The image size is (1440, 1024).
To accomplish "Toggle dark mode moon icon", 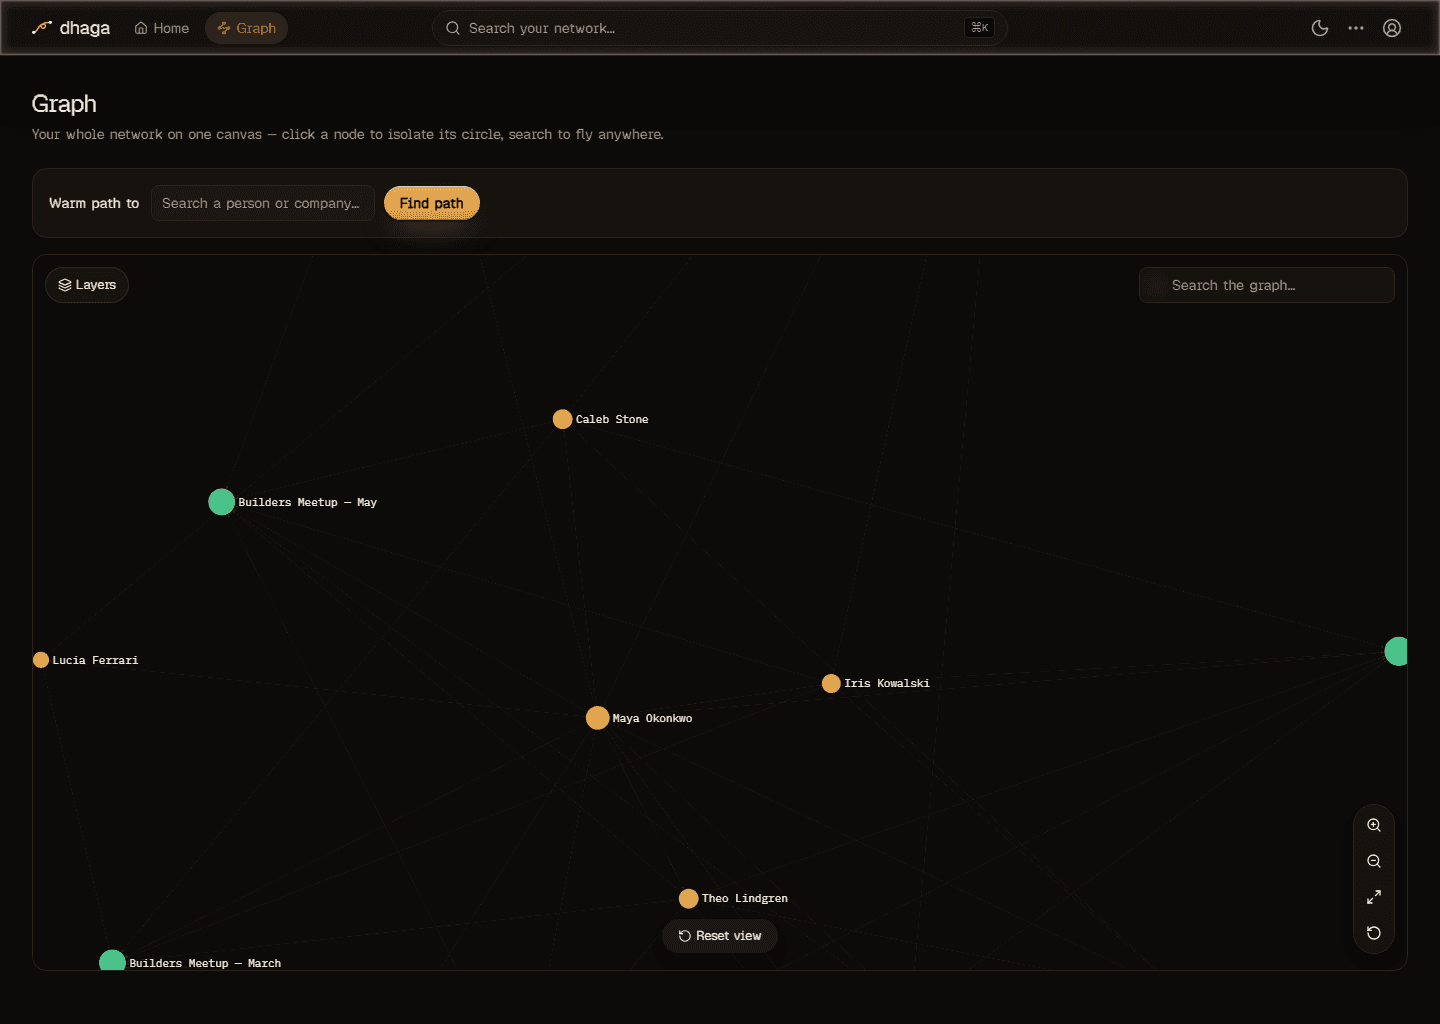I will click(1320, 28).
